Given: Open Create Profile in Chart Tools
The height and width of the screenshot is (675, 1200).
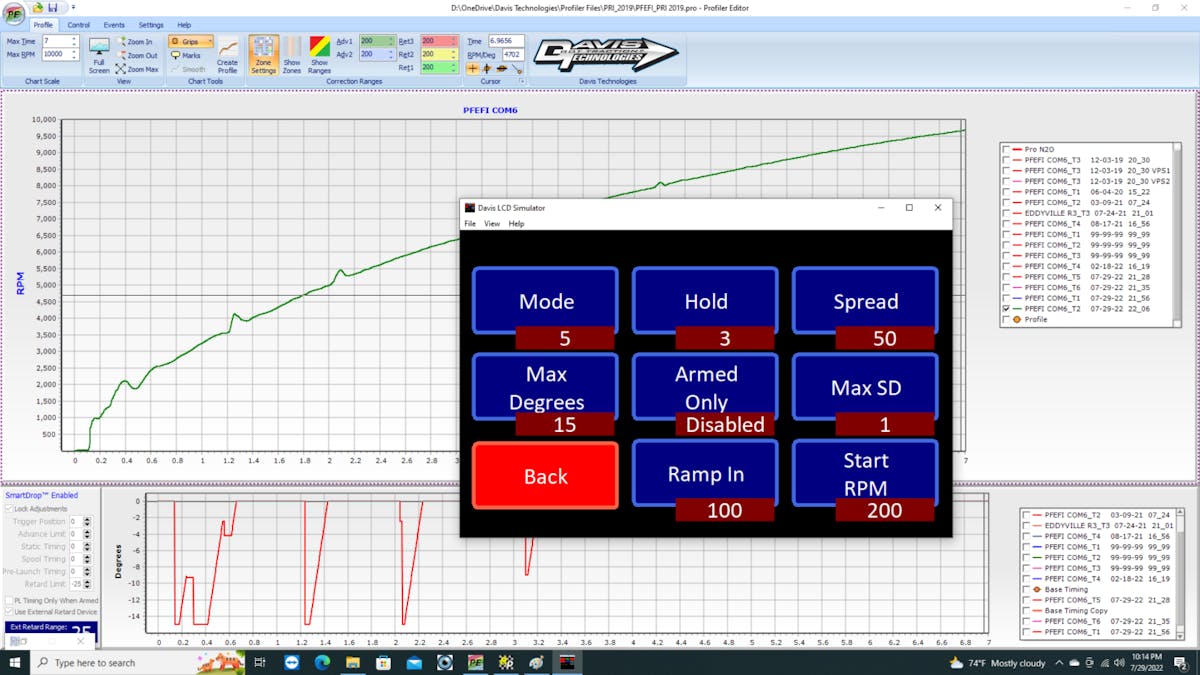Looking at the screenshot, I should pos(227,55).
